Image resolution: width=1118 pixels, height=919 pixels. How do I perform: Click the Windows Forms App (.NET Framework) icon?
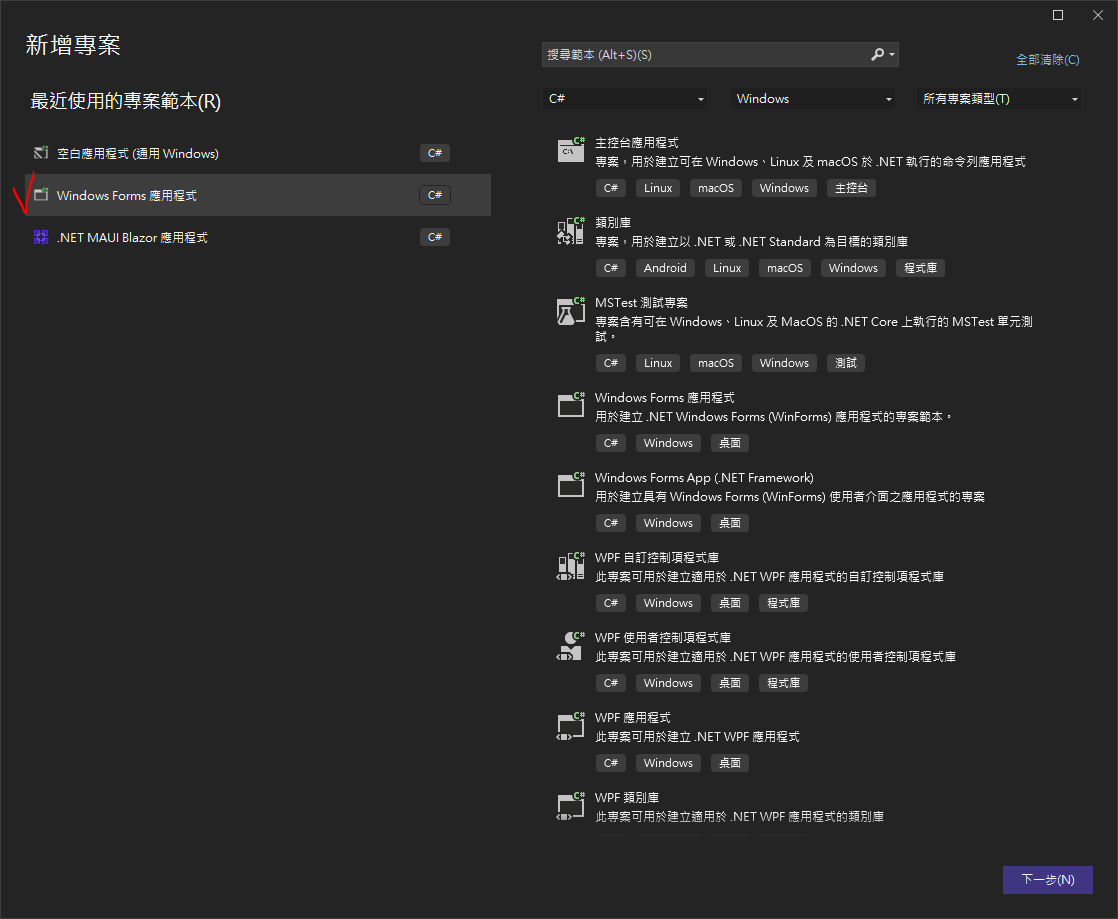coord(570,485)
